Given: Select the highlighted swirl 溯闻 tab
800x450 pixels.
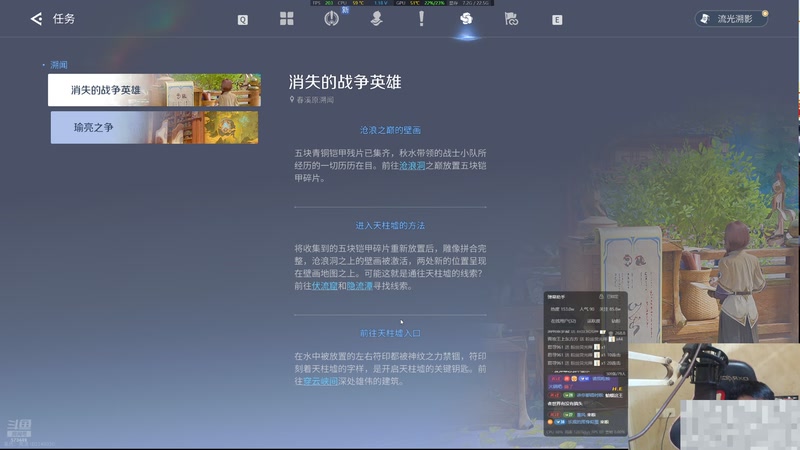Looking at the screenshot, I should click(466, 19).
